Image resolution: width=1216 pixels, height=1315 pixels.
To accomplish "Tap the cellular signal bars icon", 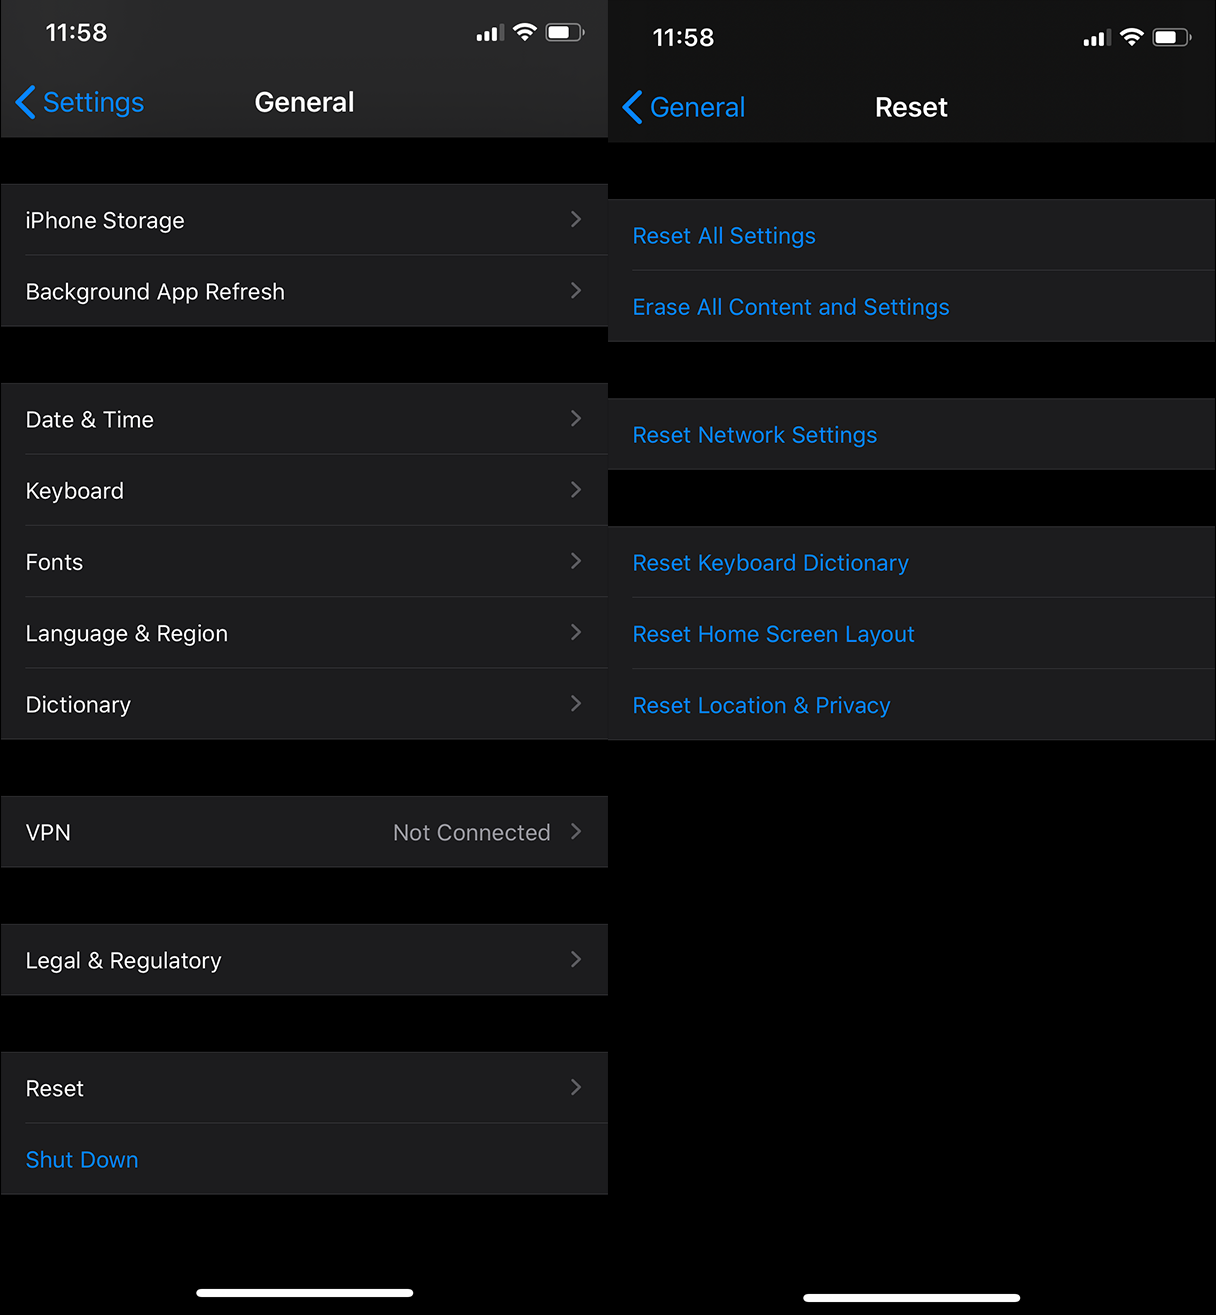I will click(487, 32).
